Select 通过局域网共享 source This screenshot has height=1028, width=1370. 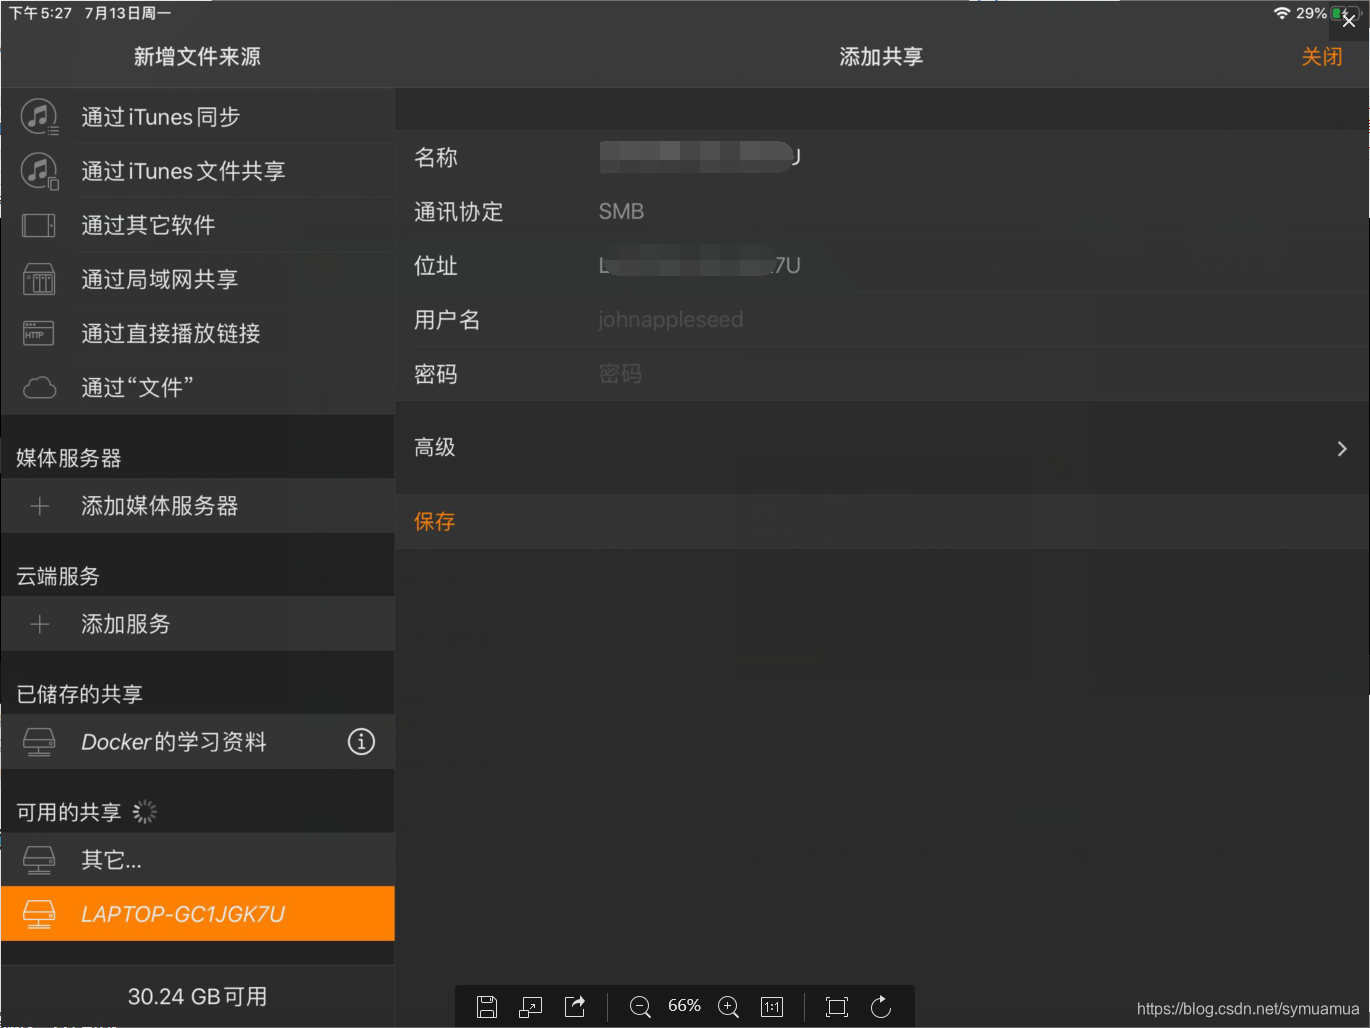(x=198, y=279)
